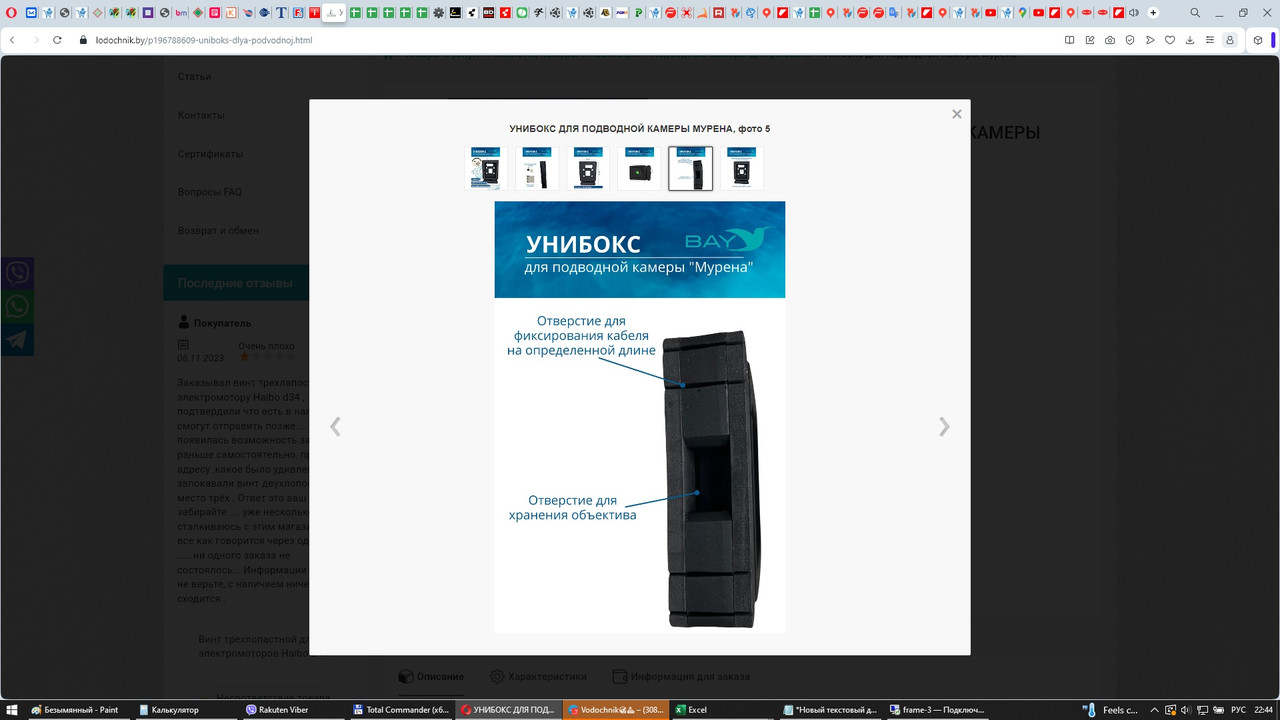Open extensions cube icon

(x=1258, y=40)
